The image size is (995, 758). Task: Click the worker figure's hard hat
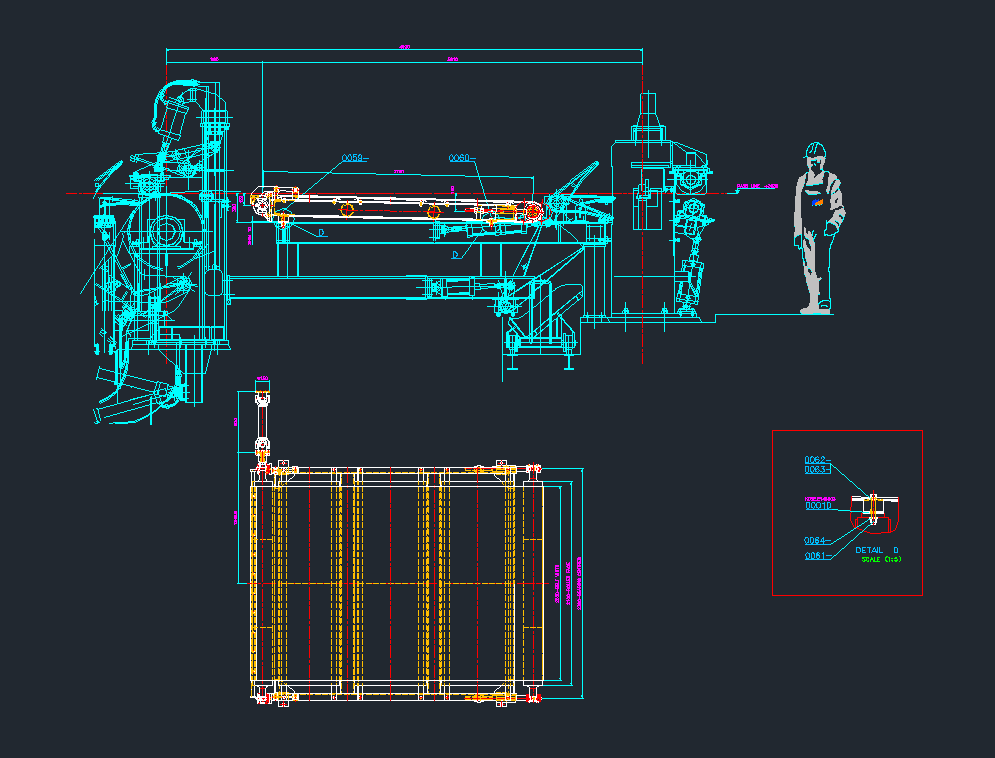point(817,149)
